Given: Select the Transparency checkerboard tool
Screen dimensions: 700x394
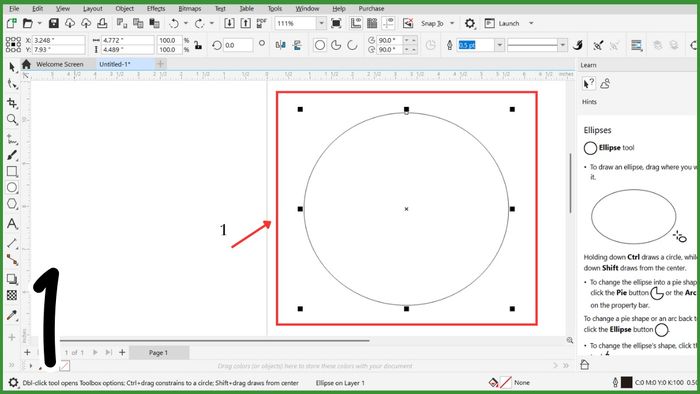Looking at the screenshot, I should [x=12, y=295].
